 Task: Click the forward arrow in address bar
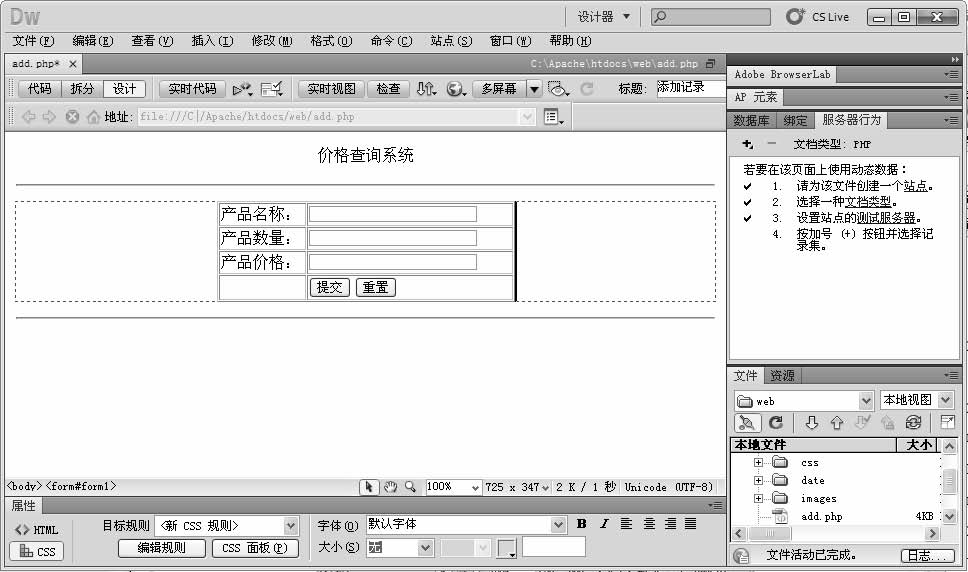point(49,117)
